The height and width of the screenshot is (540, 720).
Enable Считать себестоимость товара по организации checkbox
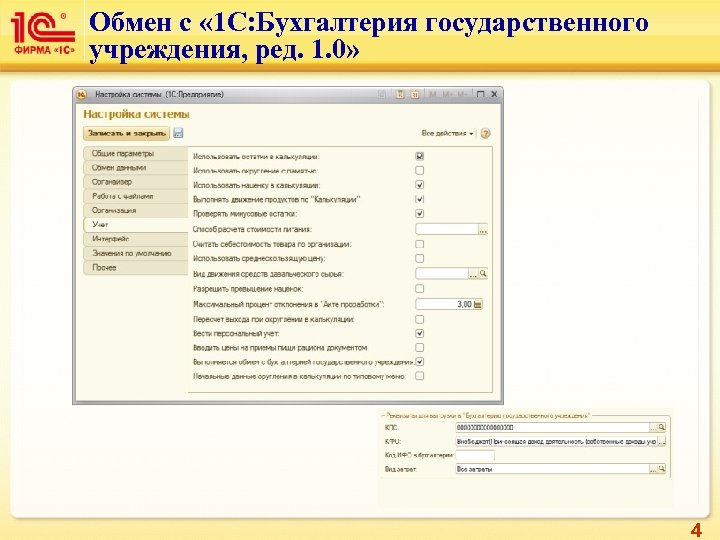point(420,244)
